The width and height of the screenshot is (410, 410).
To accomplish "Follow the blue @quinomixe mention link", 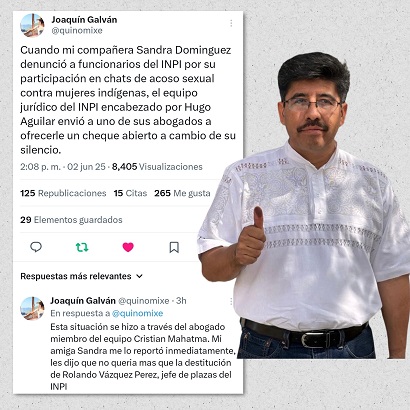I will click(138, 313).
